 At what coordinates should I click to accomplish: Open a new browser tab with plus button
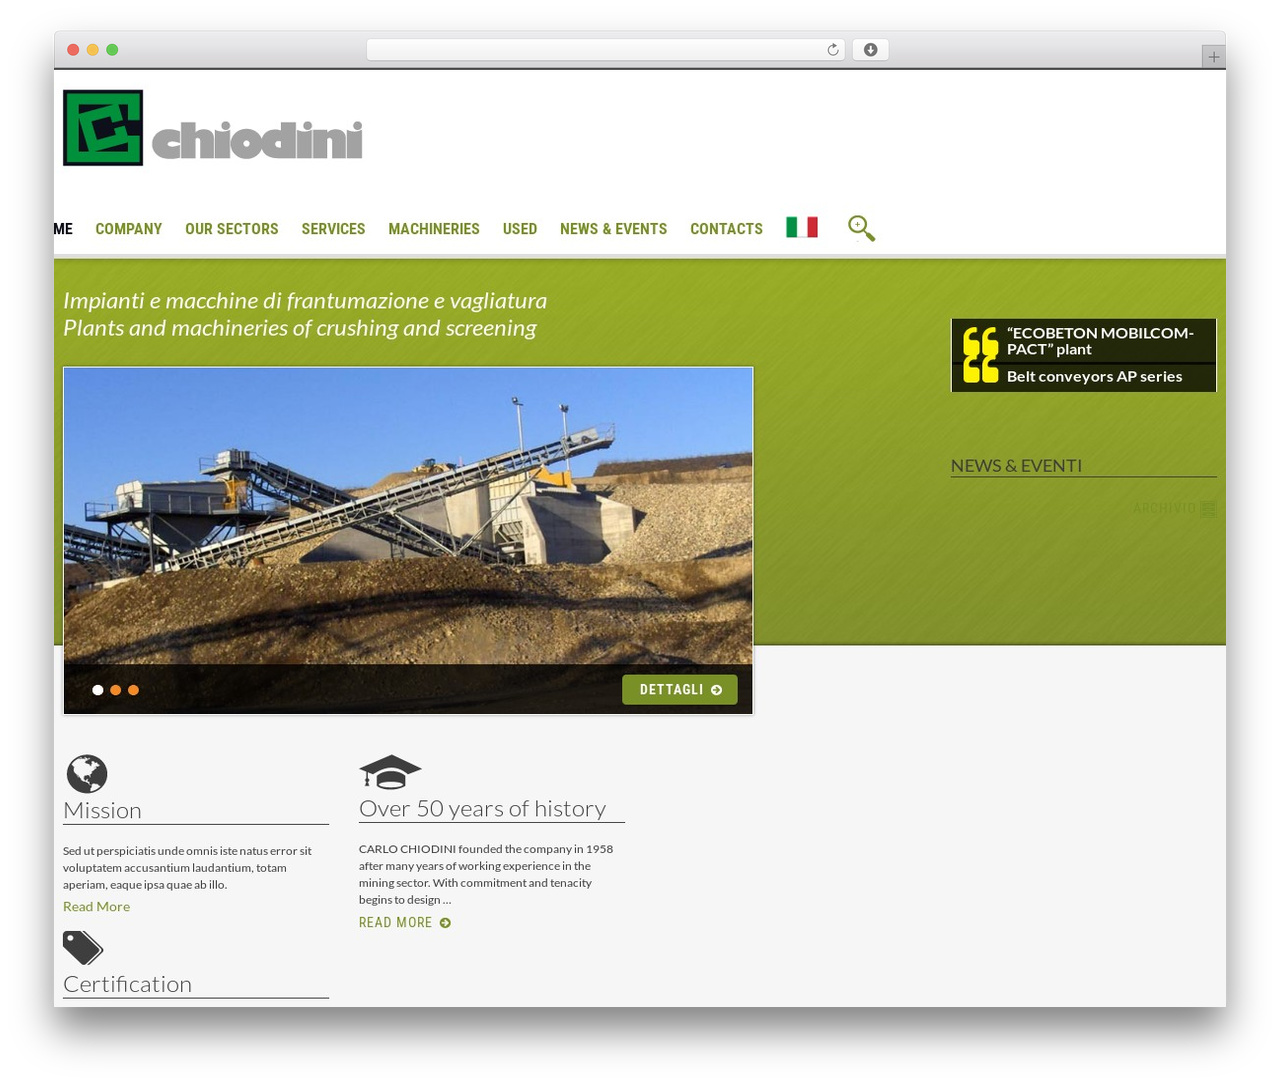point(1213,57)
